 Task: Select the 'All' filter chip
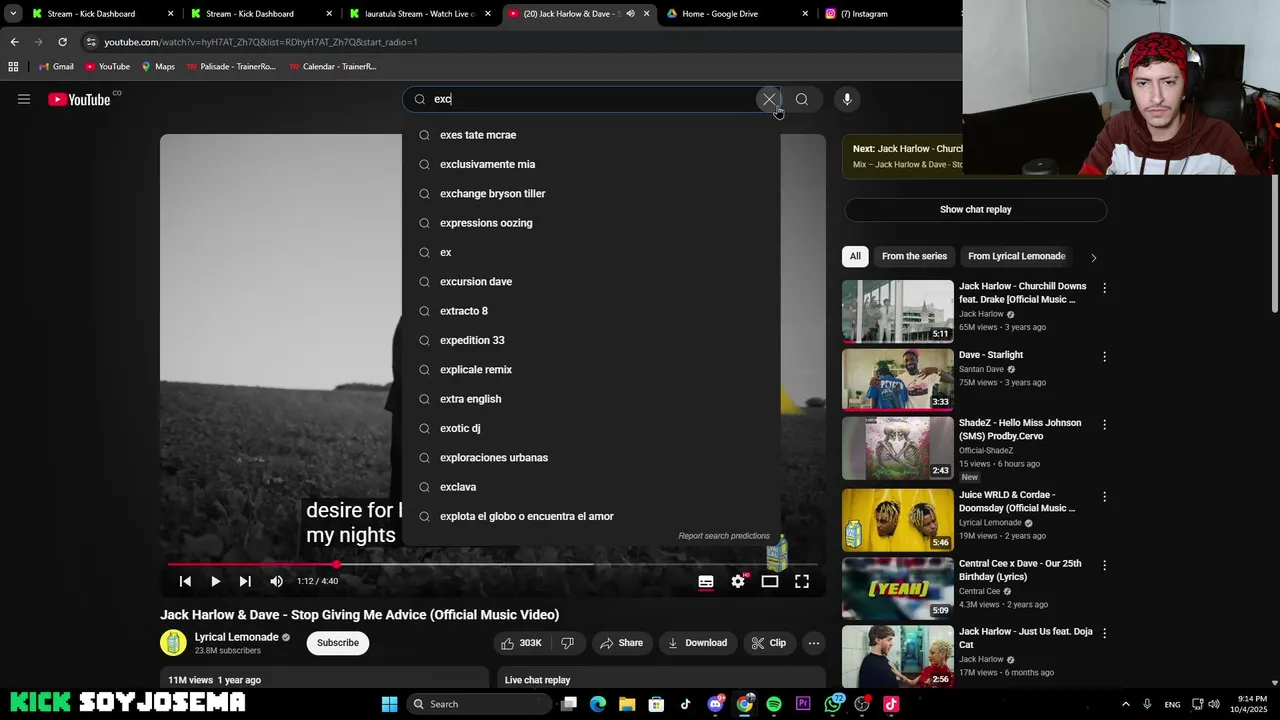(855, 256)
